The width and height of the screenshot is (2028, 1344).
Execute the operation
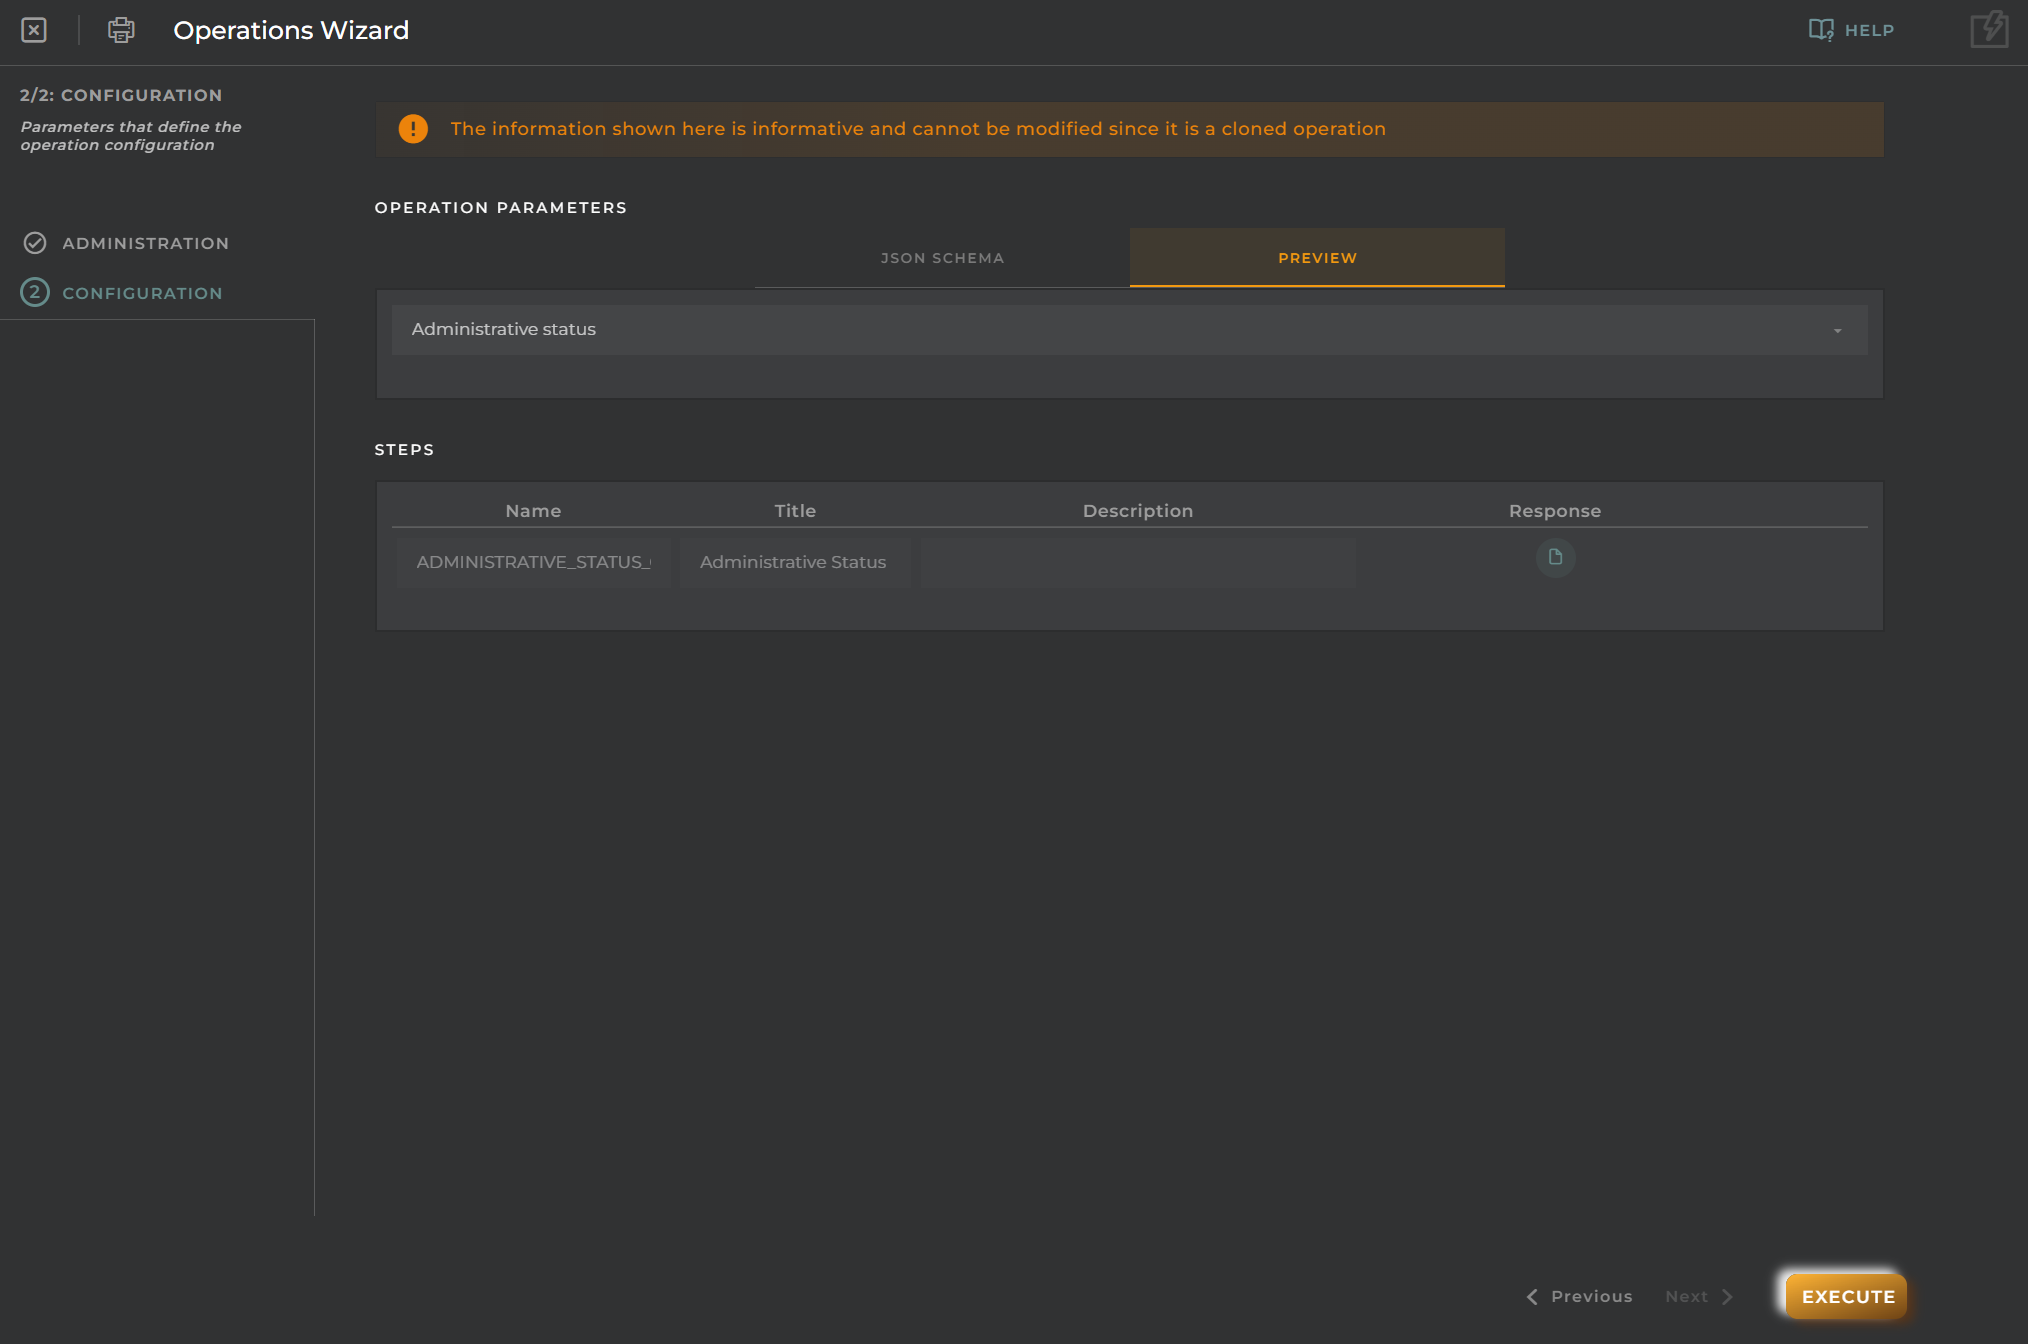click(x=1847, y=1296)
